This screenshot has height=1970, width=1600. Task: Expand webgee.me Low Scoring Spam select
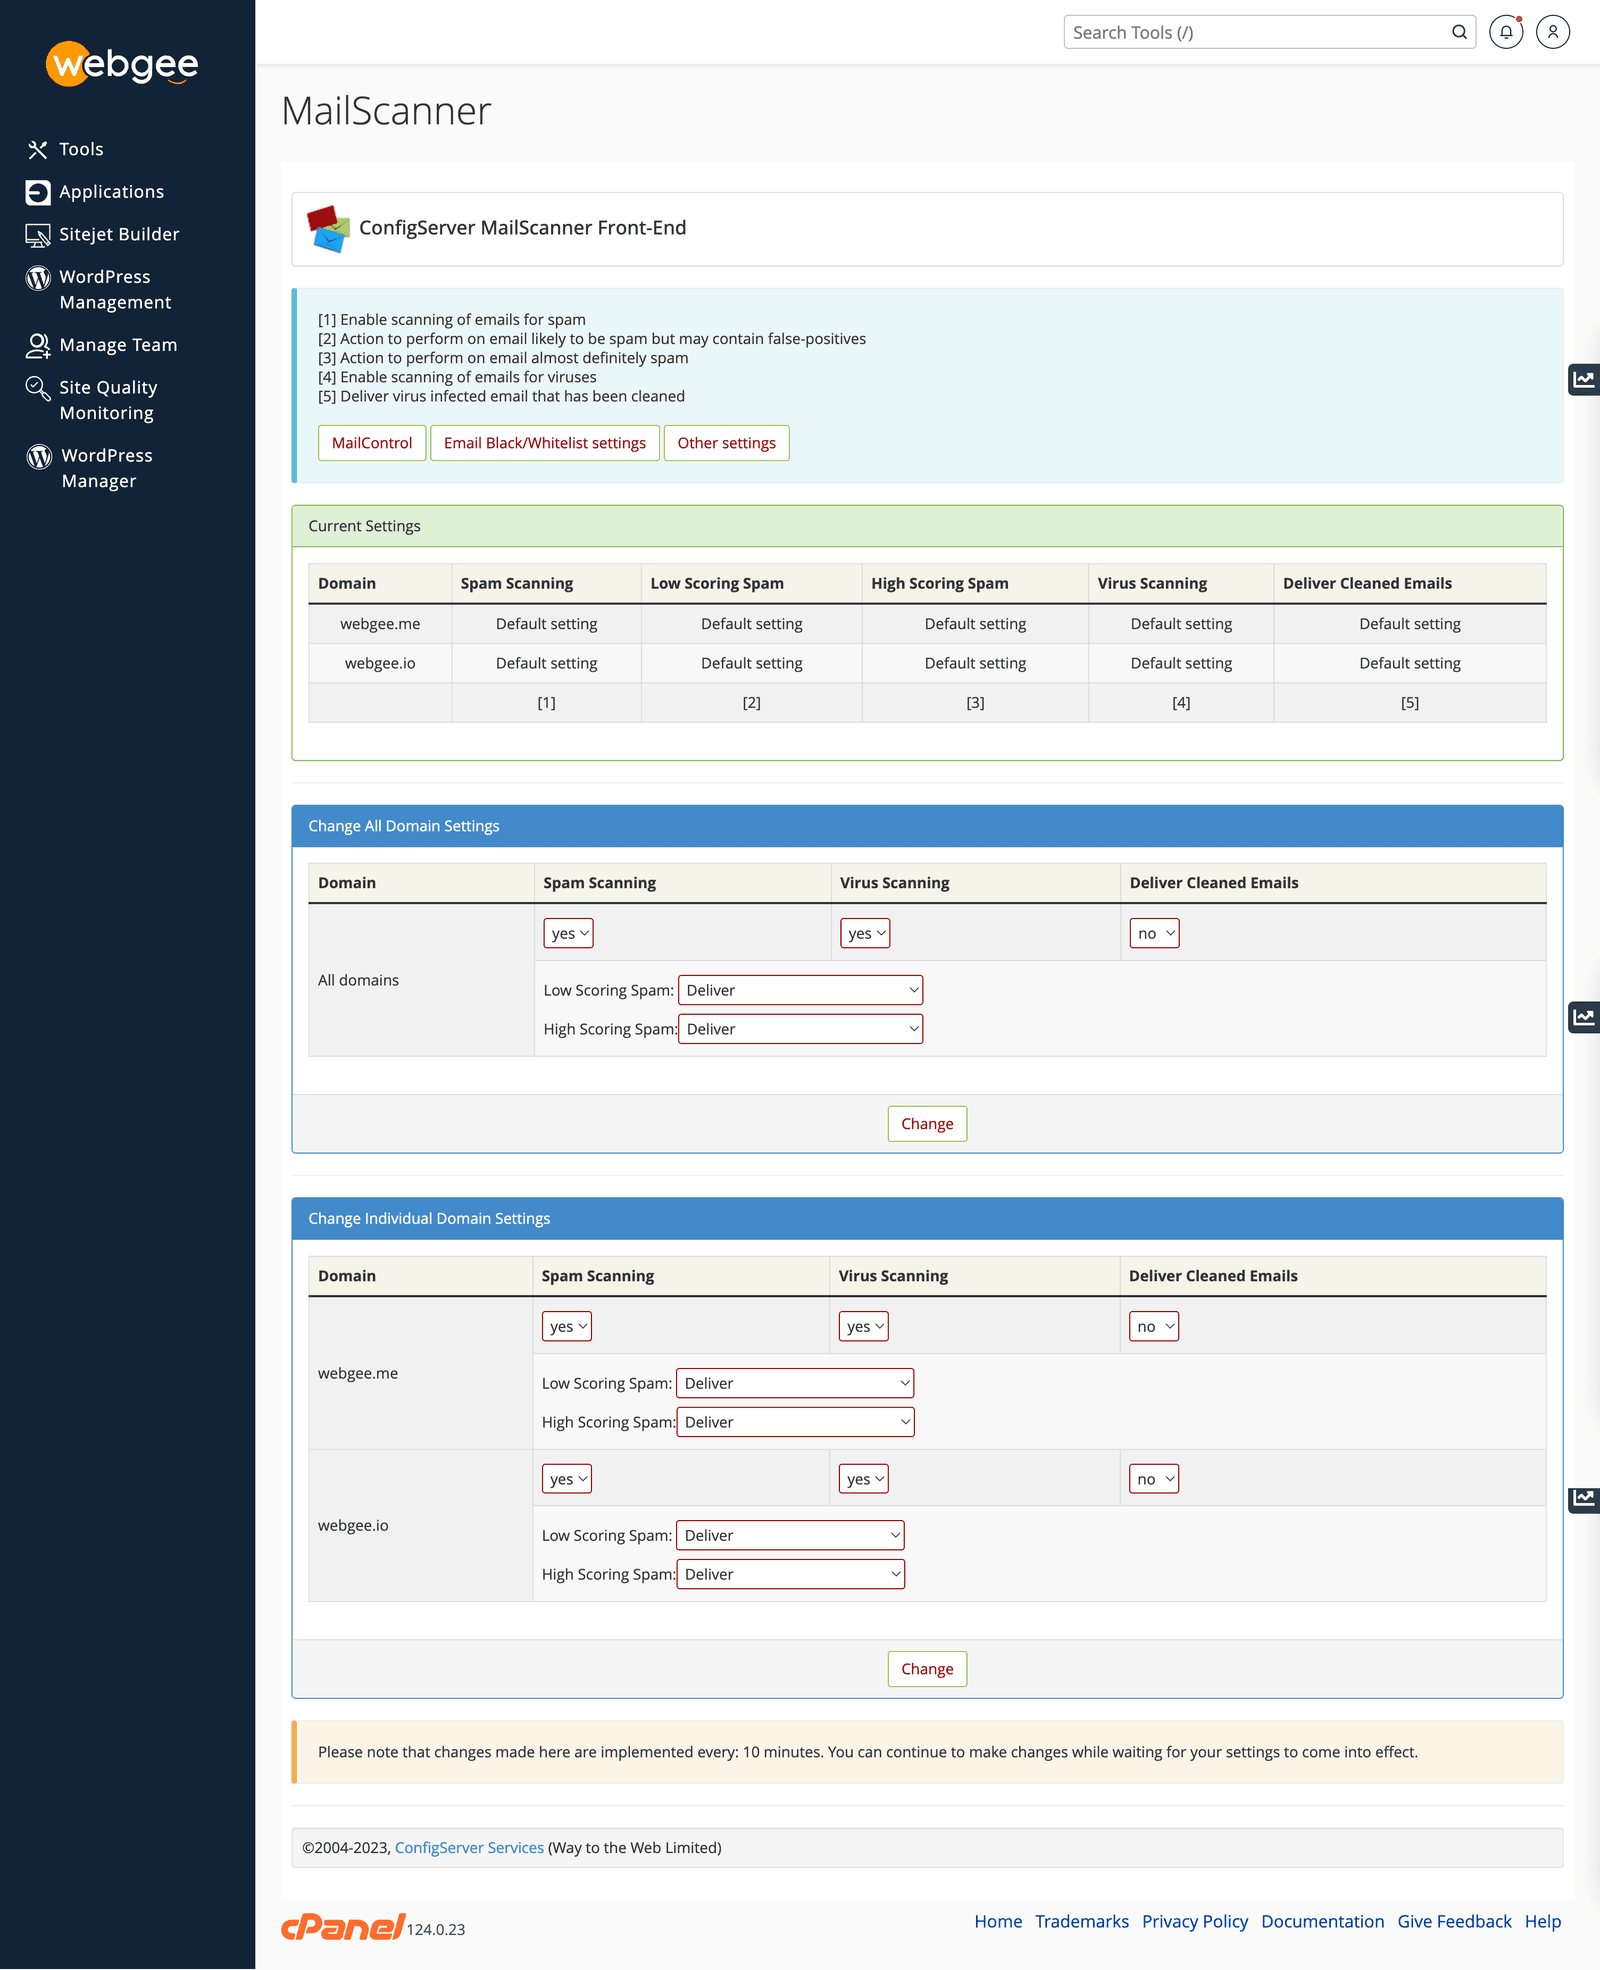pos(795,1383)
